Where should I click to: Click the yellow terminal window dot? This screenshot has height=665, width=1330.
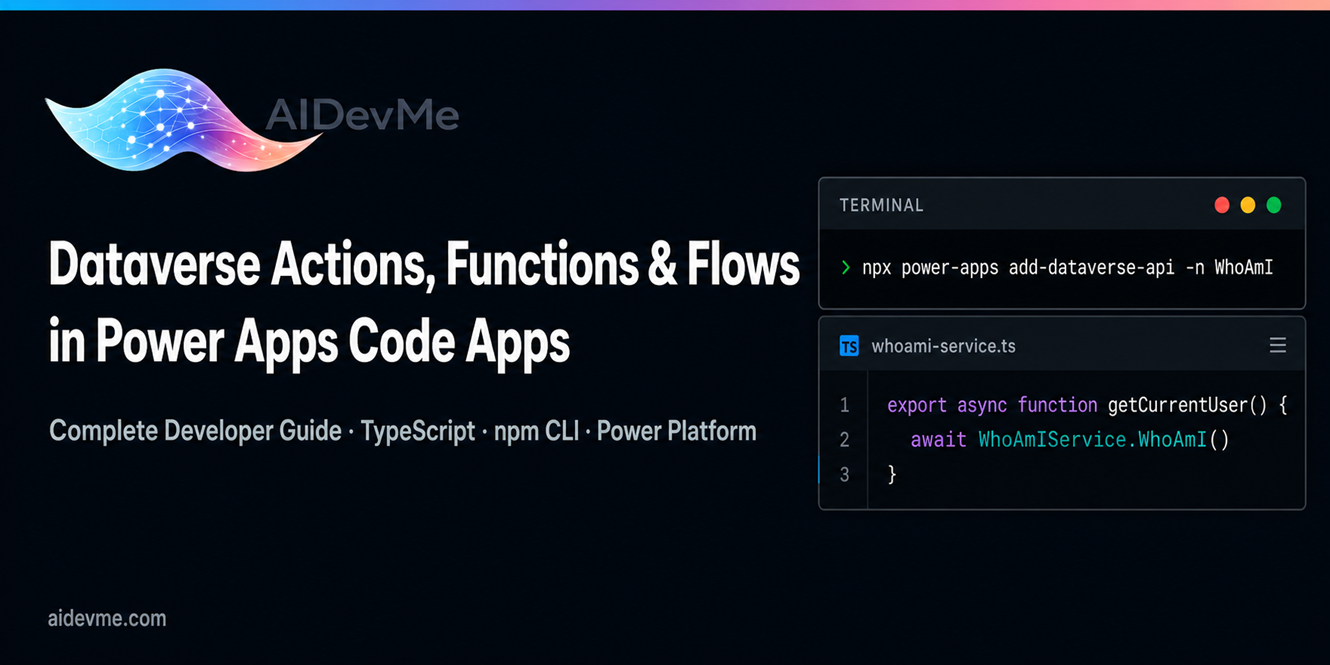[x=1247, y=205]
